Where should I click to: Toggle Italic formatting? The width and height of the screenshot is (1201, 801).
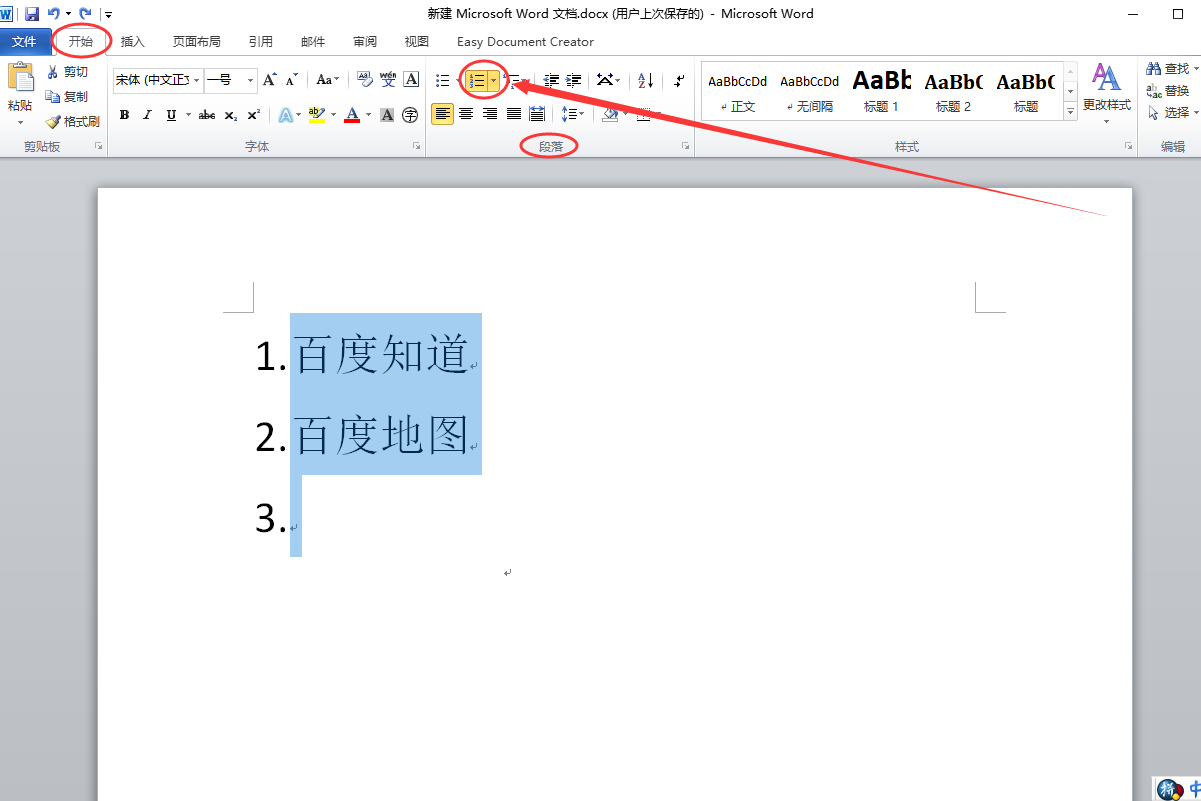pos(147,115)
